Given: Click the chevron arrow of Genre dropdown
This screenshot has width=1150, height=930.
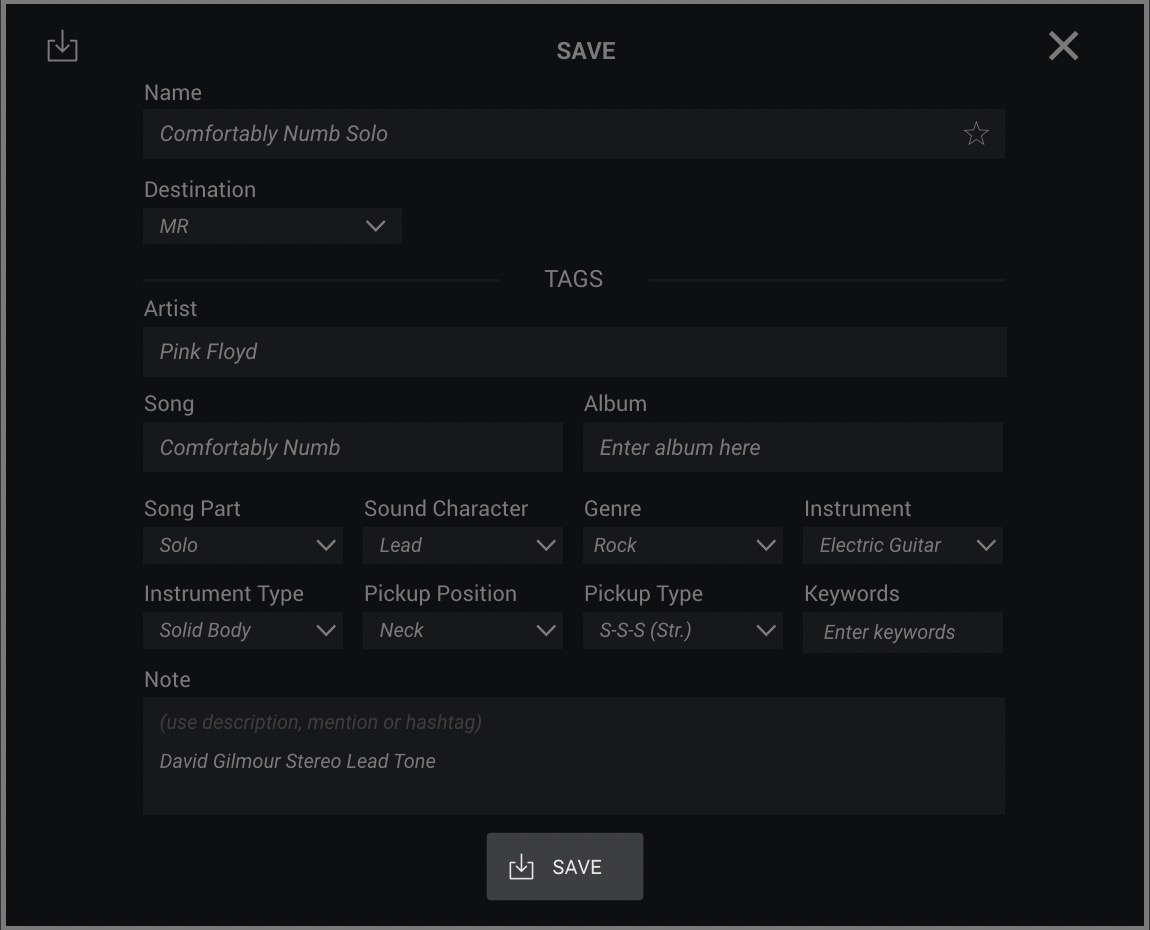Looking at the screenshot, I should tap(766, 545).
